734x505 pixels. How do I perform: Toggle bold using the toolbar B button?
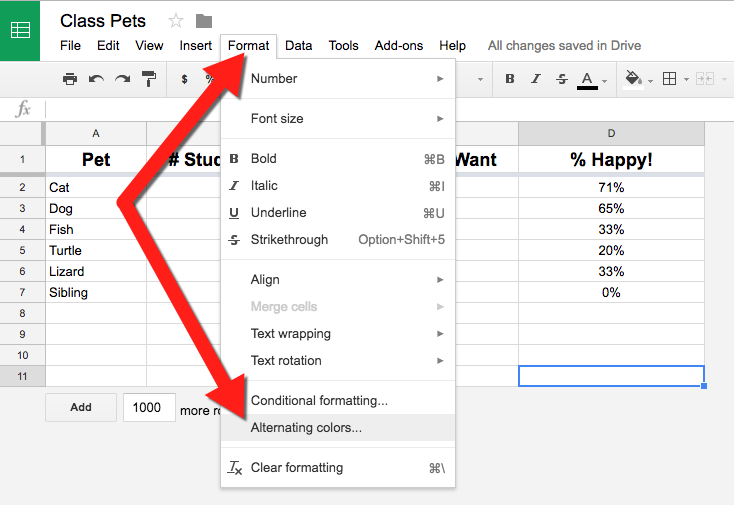(x=510, y=79)
